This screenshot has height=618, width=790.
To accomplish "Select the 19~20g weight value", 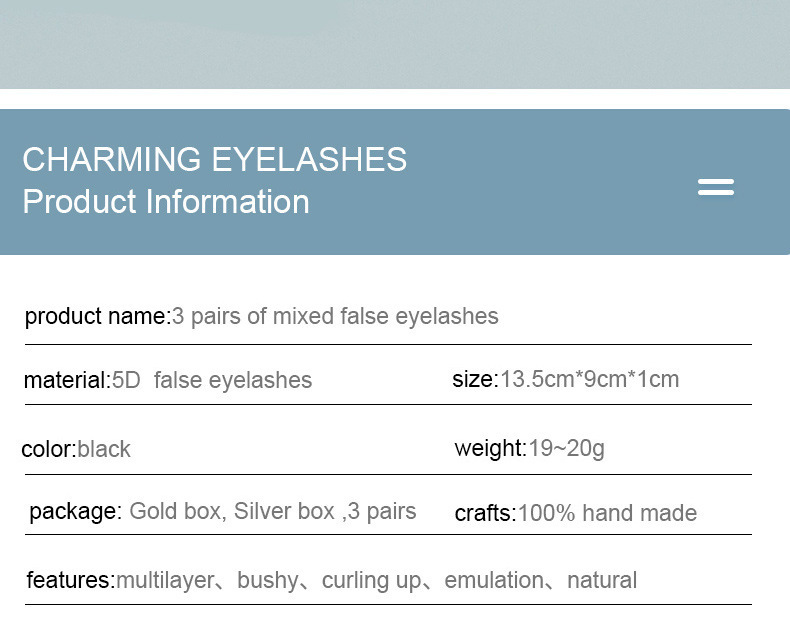I will click(566, 448).
